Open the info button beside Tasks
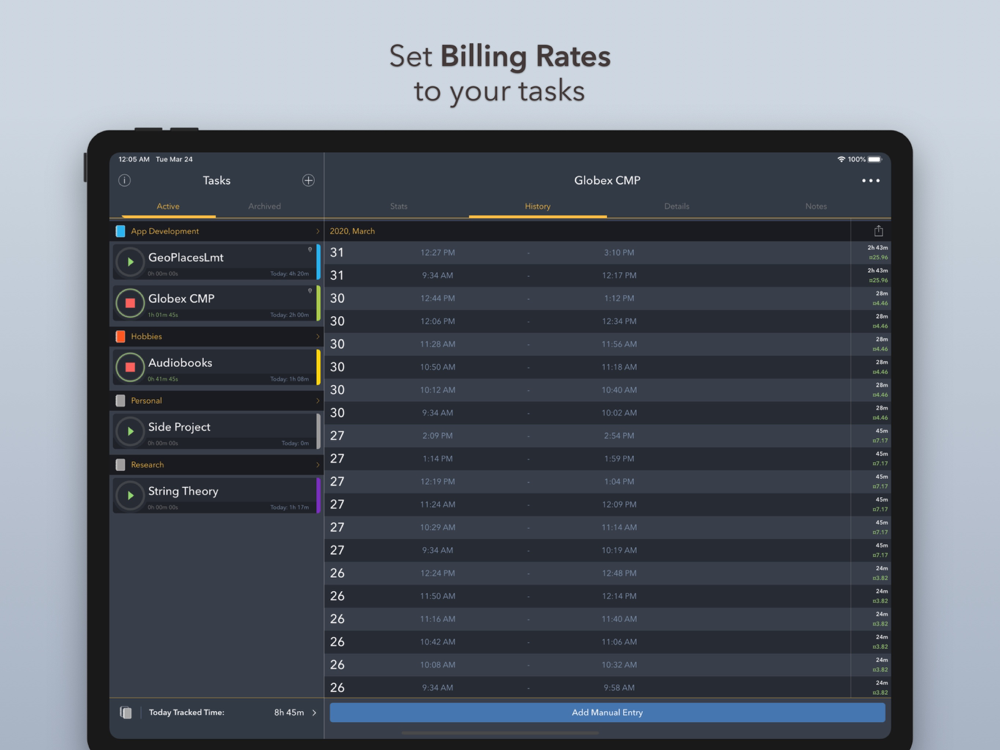Viewport: 1000px width, 750px height. 124,180
